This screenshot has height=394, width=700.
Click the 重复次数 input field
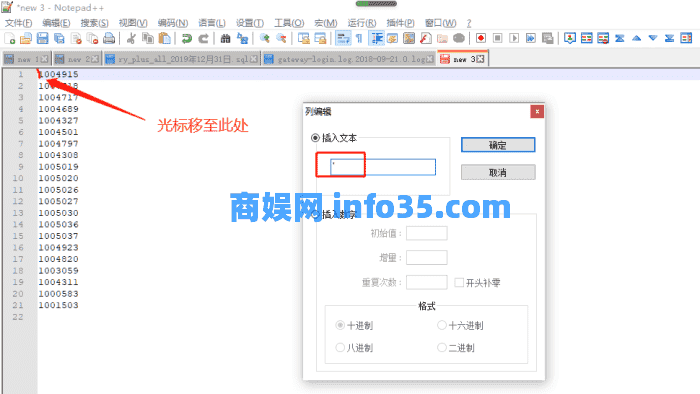pos(427,282)
